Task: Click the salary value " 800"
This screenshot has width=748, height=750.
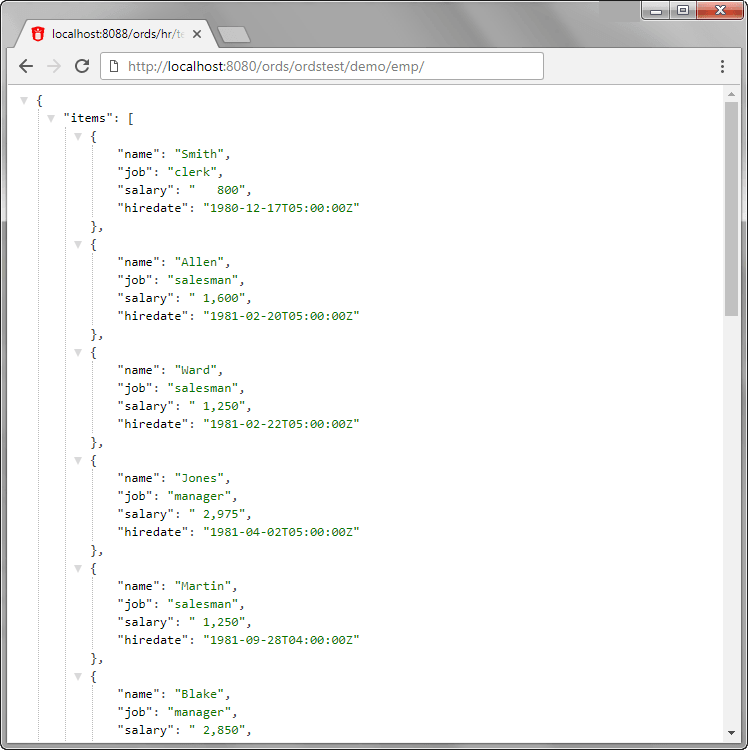Action: coord(217,190)
